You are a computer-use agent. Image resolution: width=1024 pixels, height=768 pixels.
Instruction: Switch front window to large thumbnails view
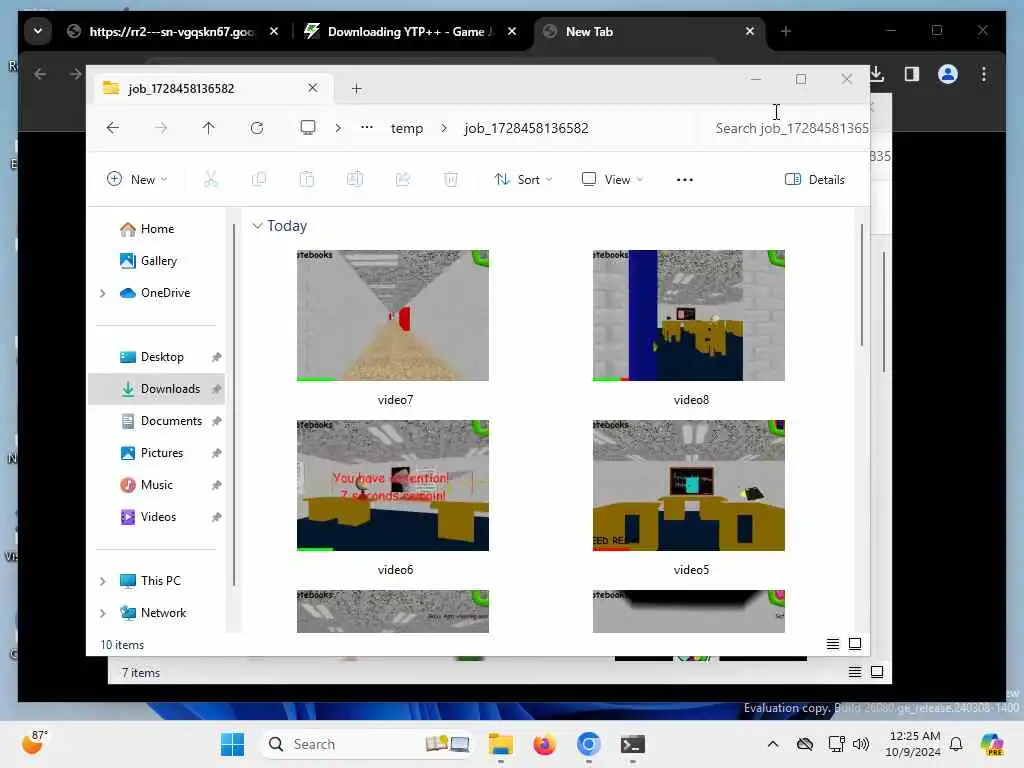(x=855, y=645)
